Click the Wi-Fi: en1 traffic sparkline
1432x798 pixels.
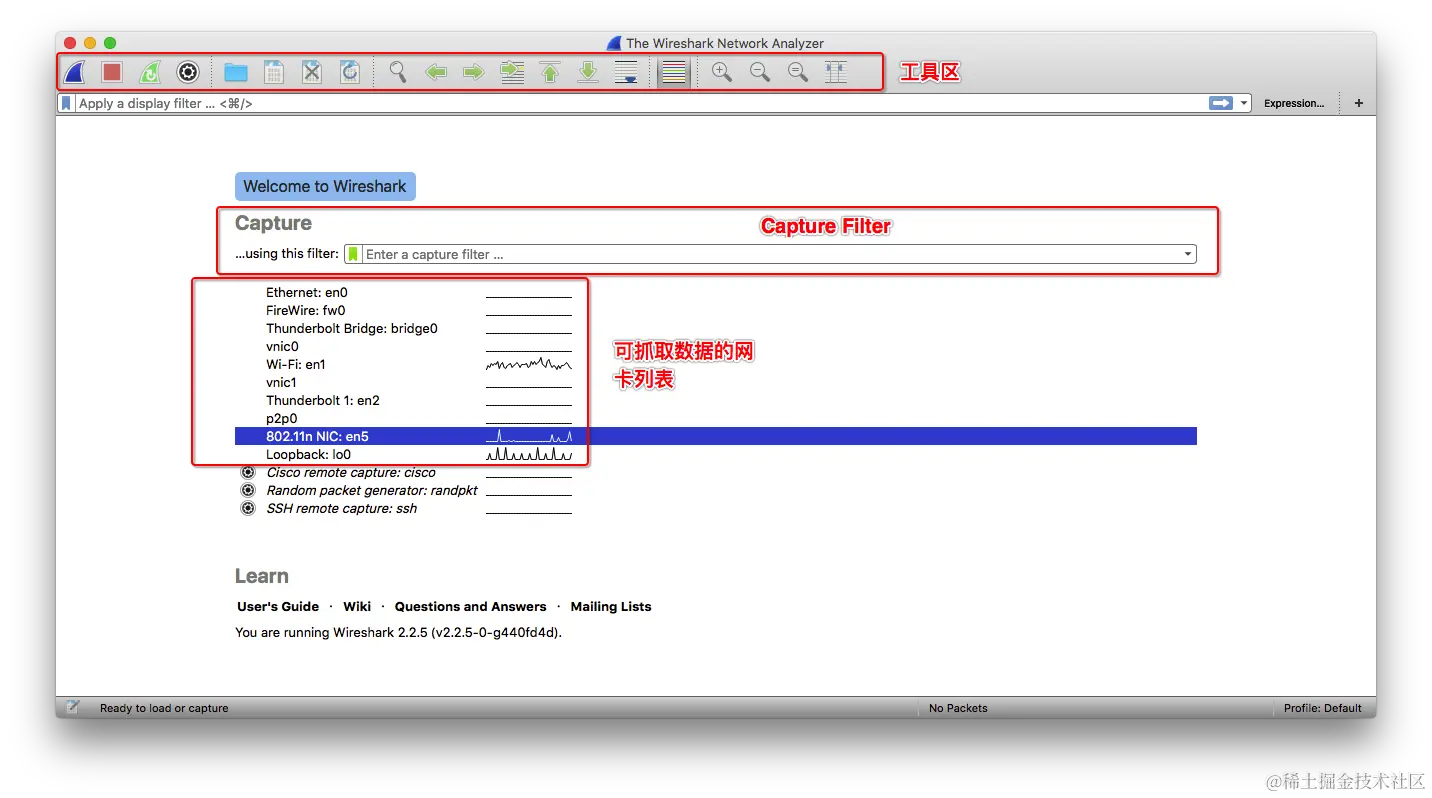coord(529,364)
